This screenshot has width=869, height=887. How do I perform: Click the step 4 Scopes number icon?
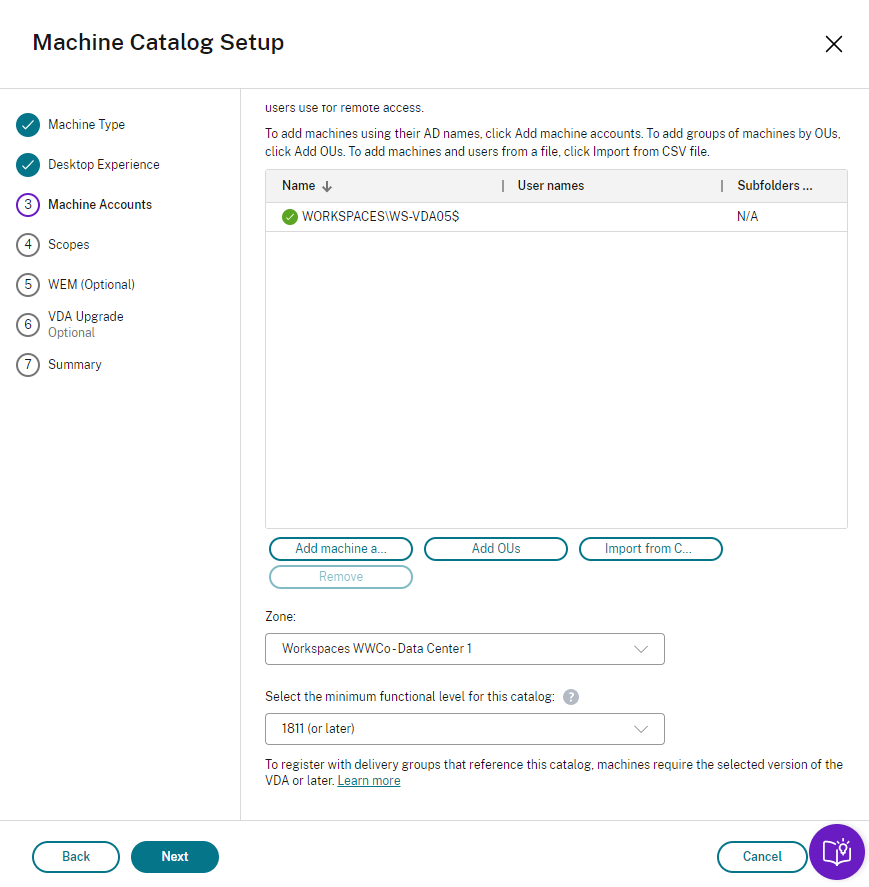[x=27, y=245]
